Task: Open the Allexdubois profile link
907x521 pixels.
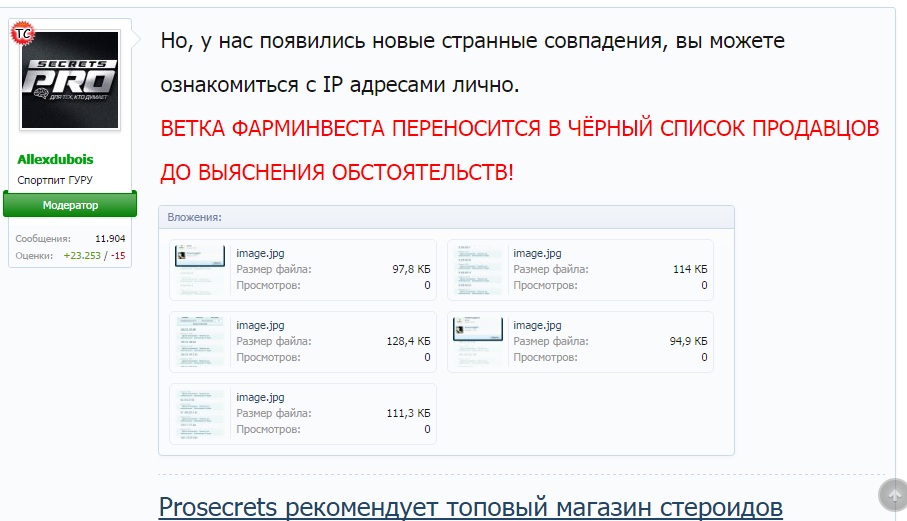Action: (55, 159)
